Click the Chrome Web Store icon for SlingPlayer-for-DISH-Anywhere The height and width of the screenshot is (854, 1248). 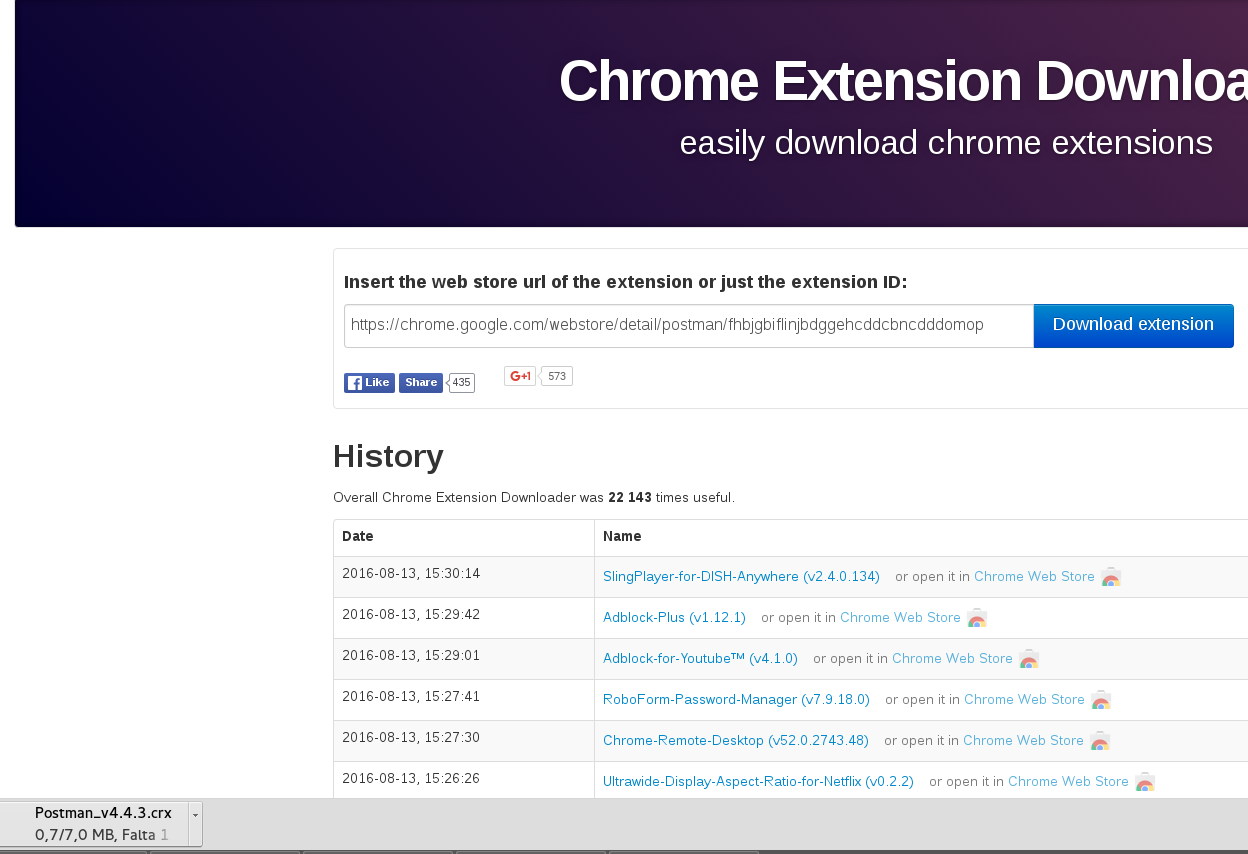1111,577
